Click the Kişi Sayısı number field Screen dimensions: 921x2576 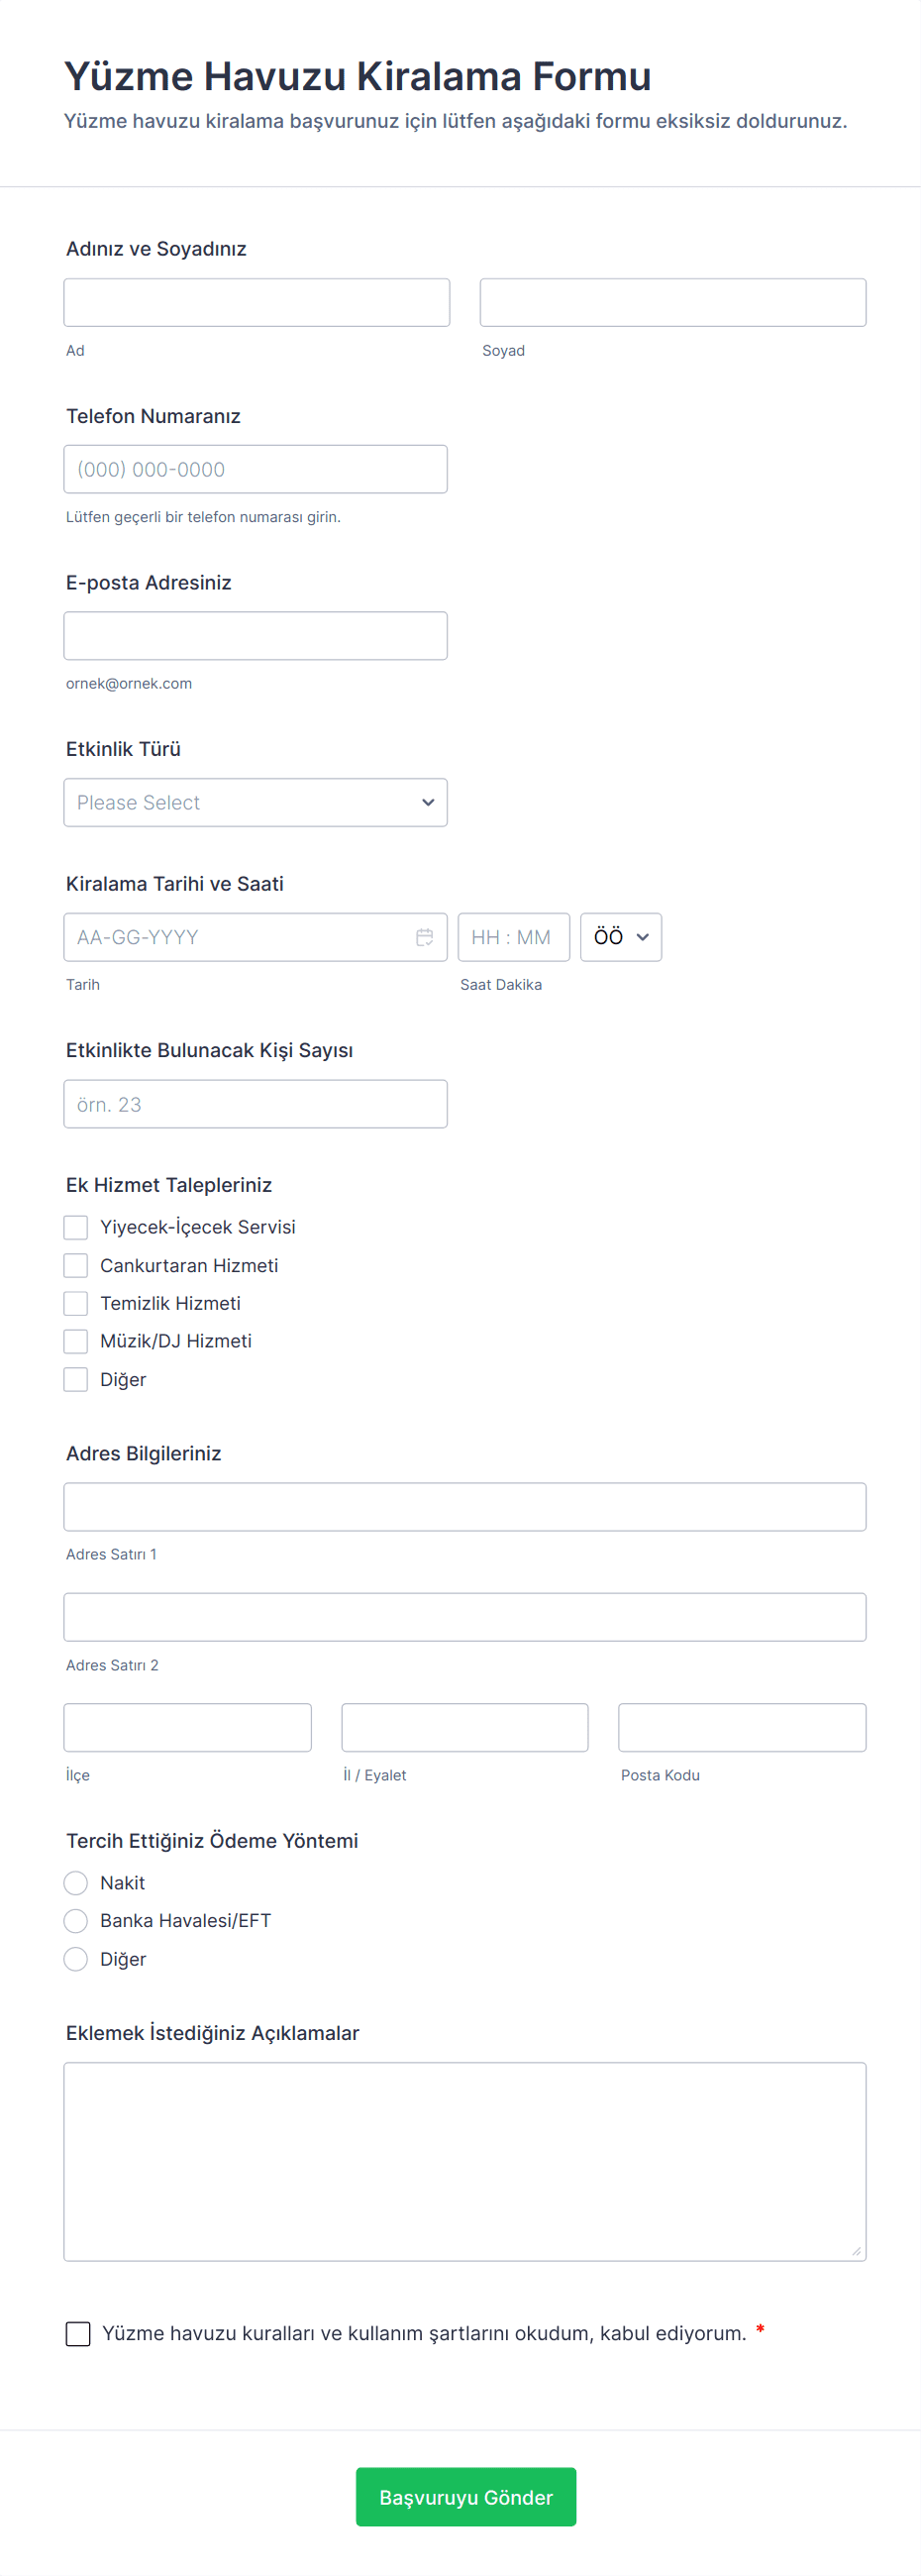pyautogui.click(x=255, y=1104)
